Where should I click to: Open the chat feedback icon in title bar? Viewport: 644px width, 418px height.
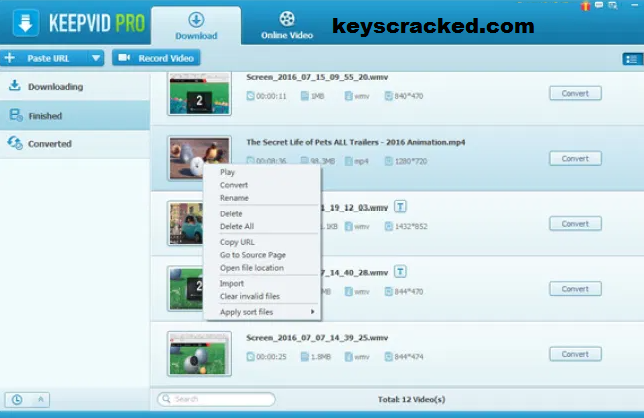point(599,5)
